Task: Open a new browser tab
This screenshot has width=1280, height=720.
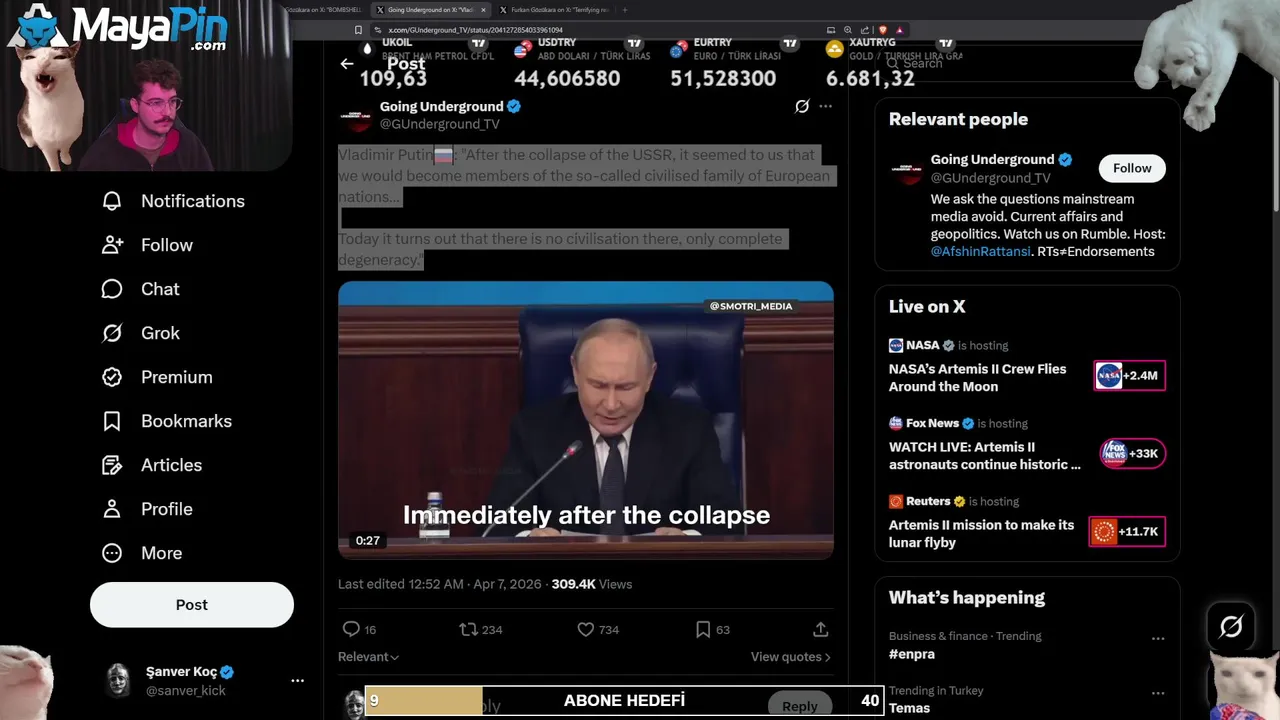Action: tap(625, 10)
